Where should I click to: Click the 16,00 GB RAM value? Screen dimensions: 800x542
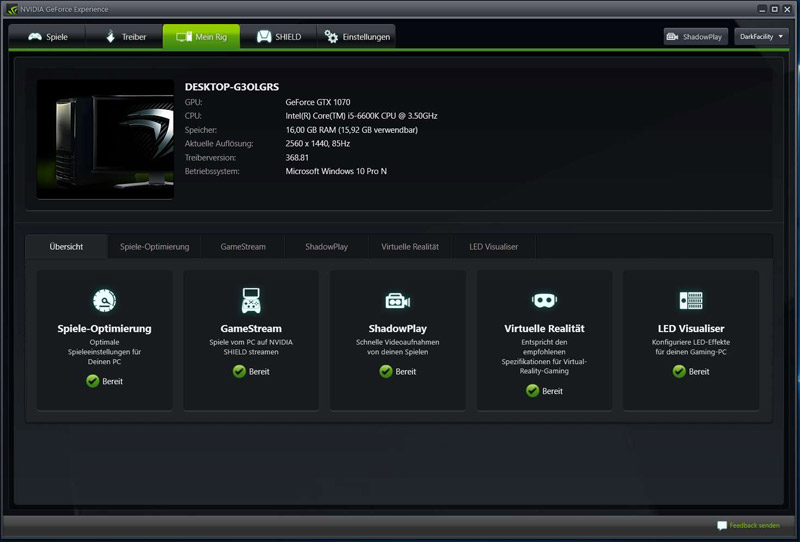tap(352, 130)
